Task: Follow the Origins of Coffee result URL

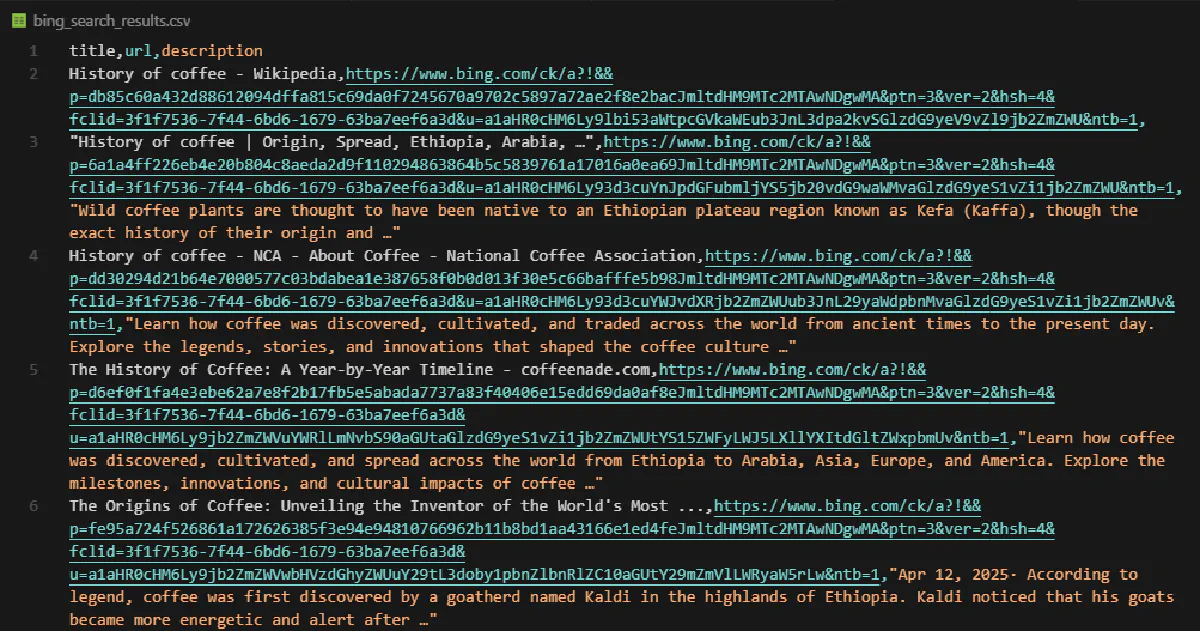Action: coord(560,529)
